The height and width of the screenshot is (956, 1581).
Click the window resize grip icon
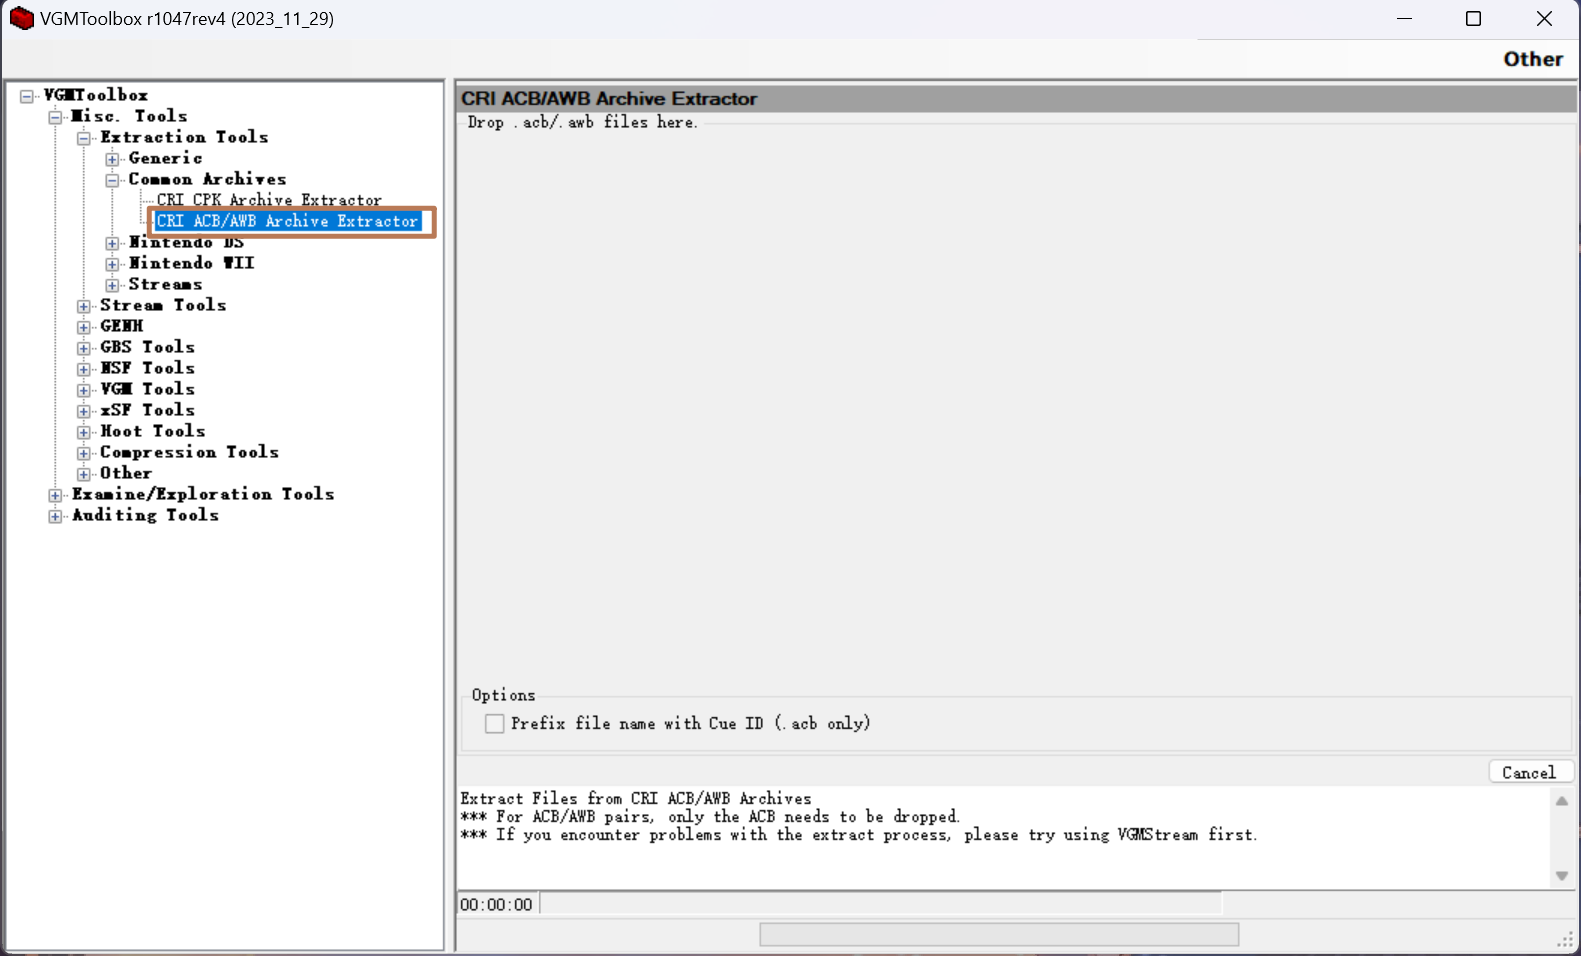[1566, 940]
